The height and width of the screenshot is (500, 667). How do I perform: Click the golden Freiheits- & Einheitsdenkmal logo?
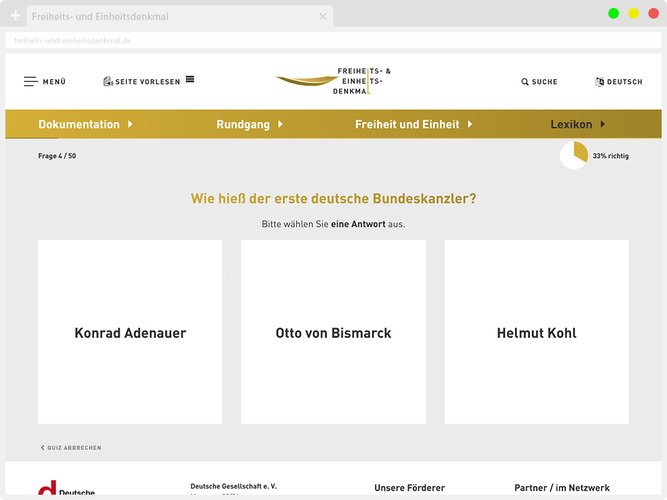click(333, 81)
